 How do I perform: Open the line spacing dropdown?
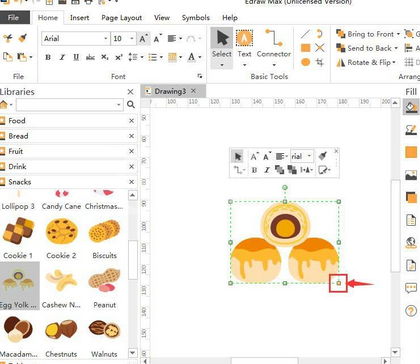pos(142,57)
